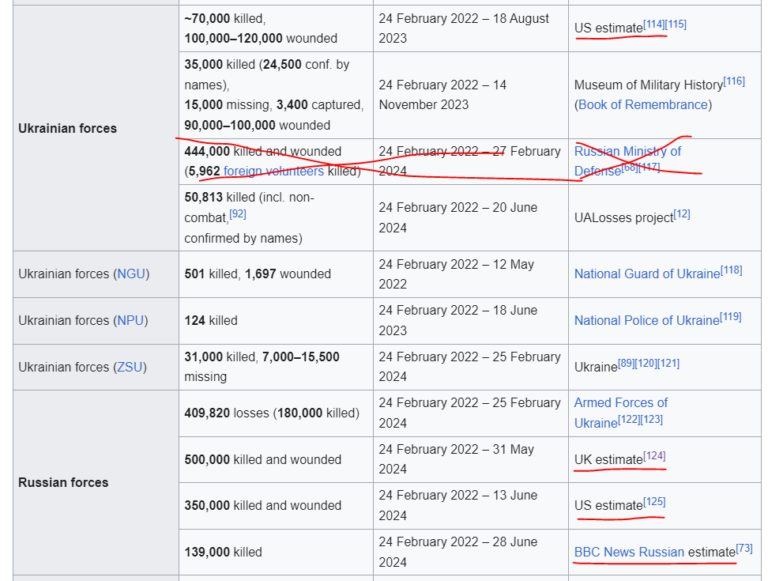Follow the Book of Remembrance link
Viewport: 768px width, 581px height.
pyautogui.click(x=643, y=105)
